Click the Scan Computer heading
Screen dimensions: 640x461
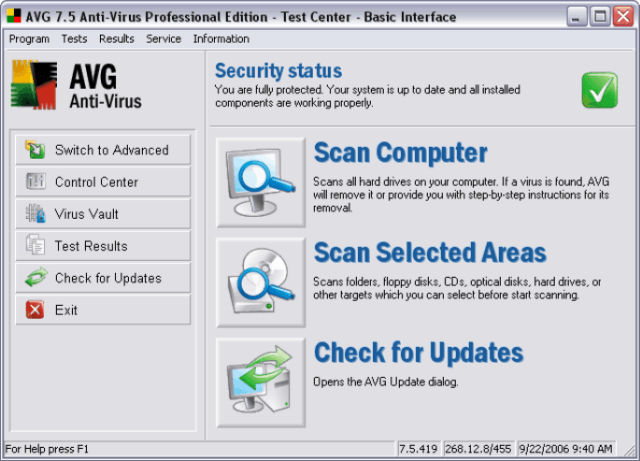pyautogui.click(x=400, y=153)
